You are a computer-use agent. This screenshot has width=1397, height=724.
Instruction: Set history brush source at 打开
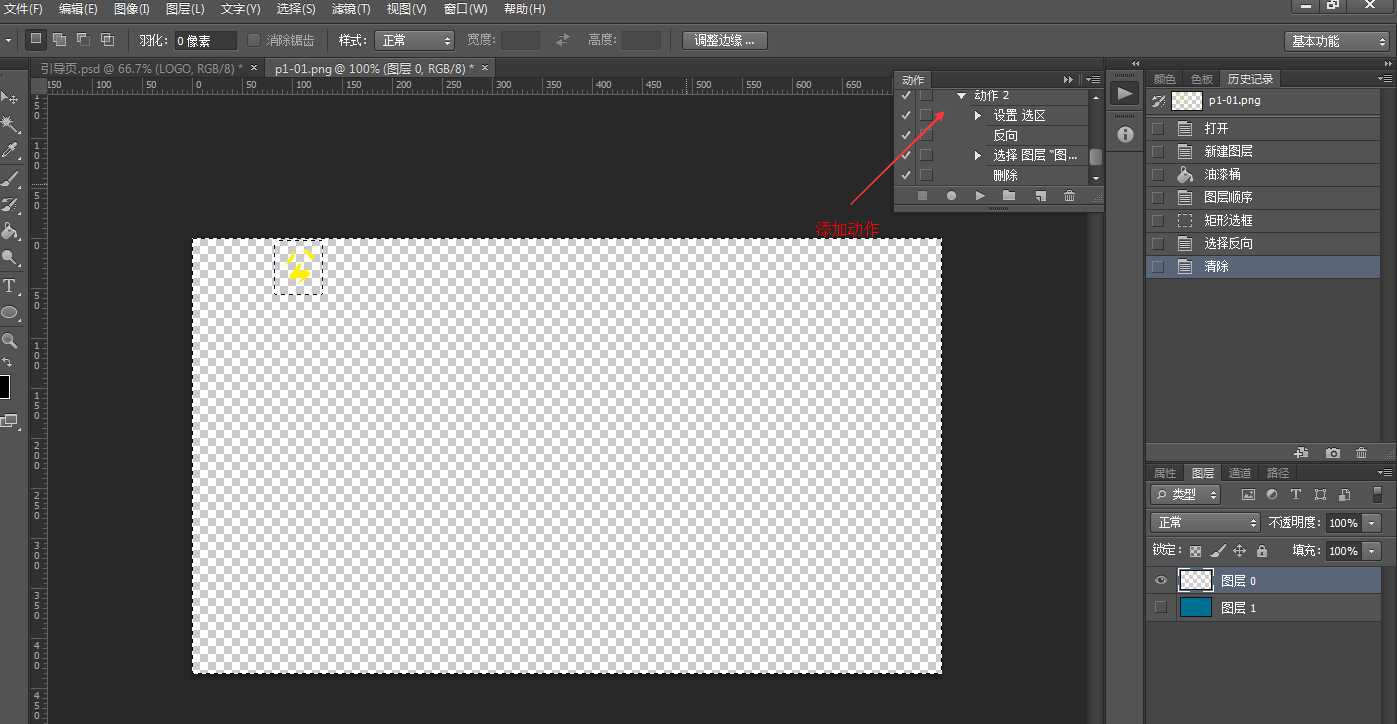(x=1158, y=129)
